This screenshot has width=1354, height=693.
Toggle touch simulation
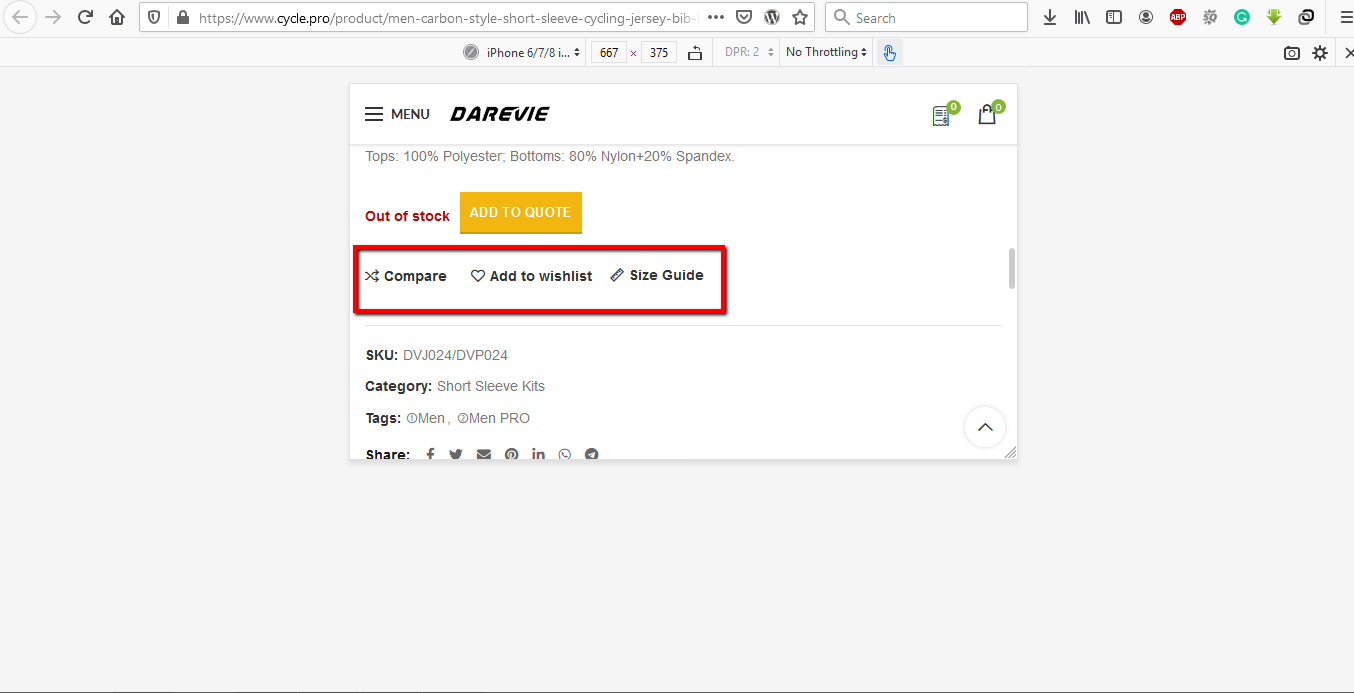coord(890,52)
